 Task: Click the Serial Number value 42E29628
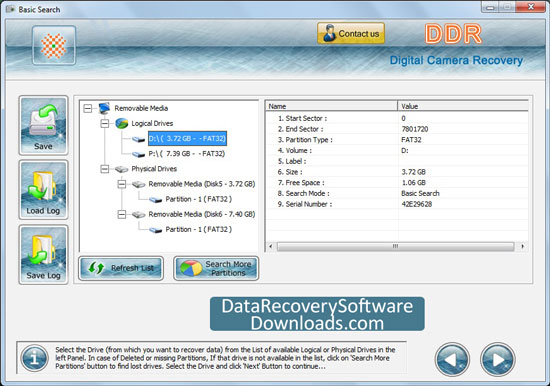(417, 204)
